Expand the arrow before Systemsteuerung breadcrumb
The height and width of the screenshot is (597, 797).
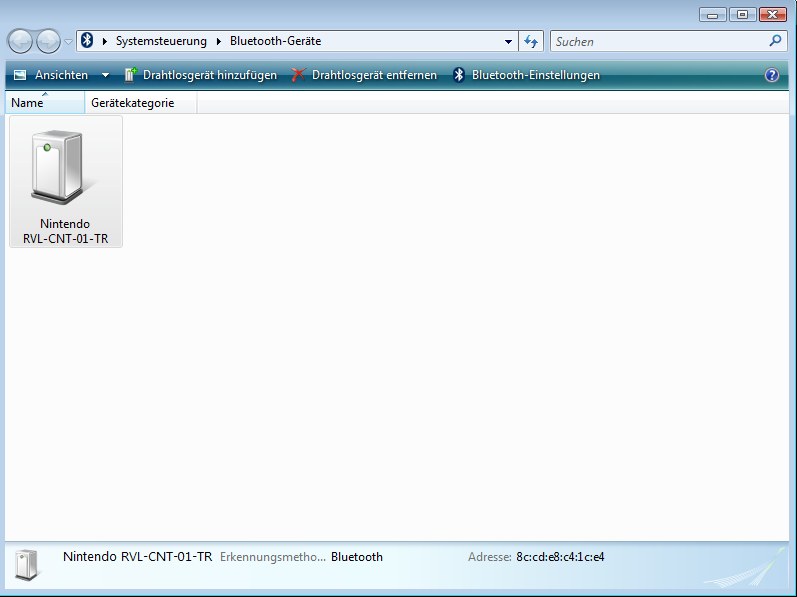tap(105, 41)
